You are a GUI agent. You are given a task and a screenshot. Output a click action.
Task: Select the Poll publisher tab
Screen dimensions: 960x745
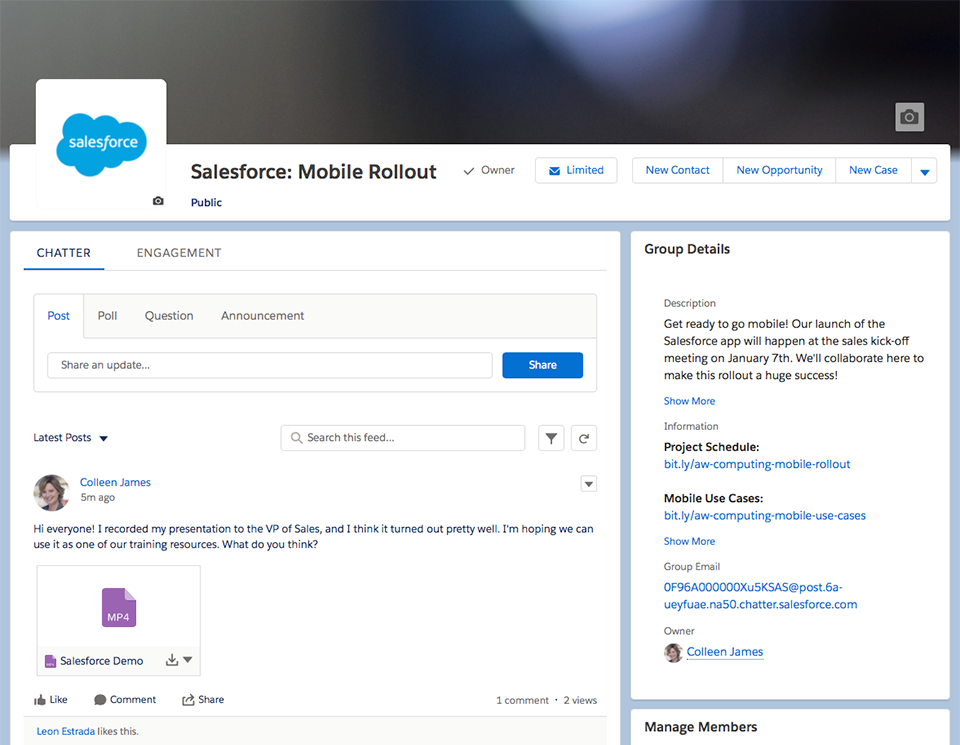(107, 316)
